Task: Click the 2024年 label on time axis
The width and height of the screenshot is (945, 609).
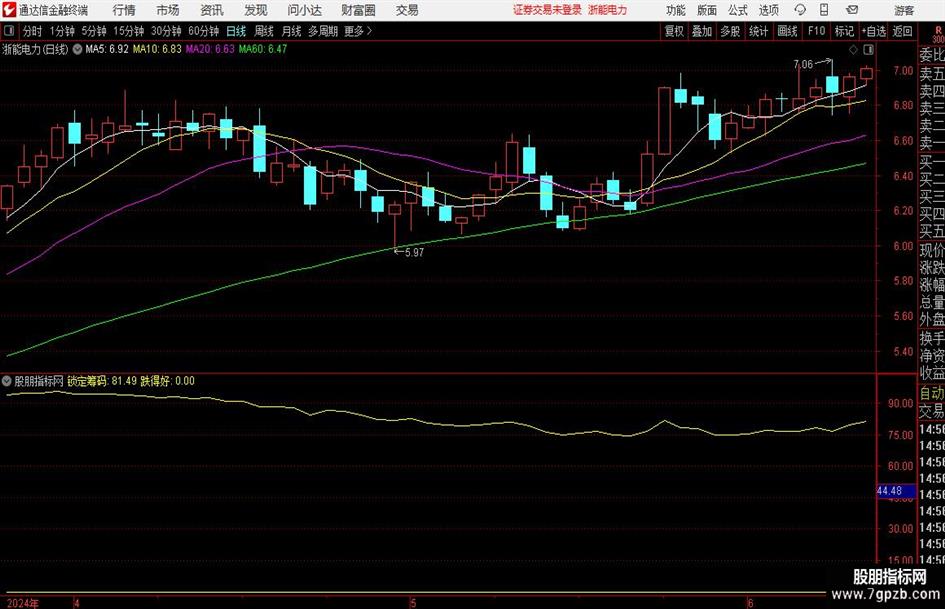Action: [22, 603]
